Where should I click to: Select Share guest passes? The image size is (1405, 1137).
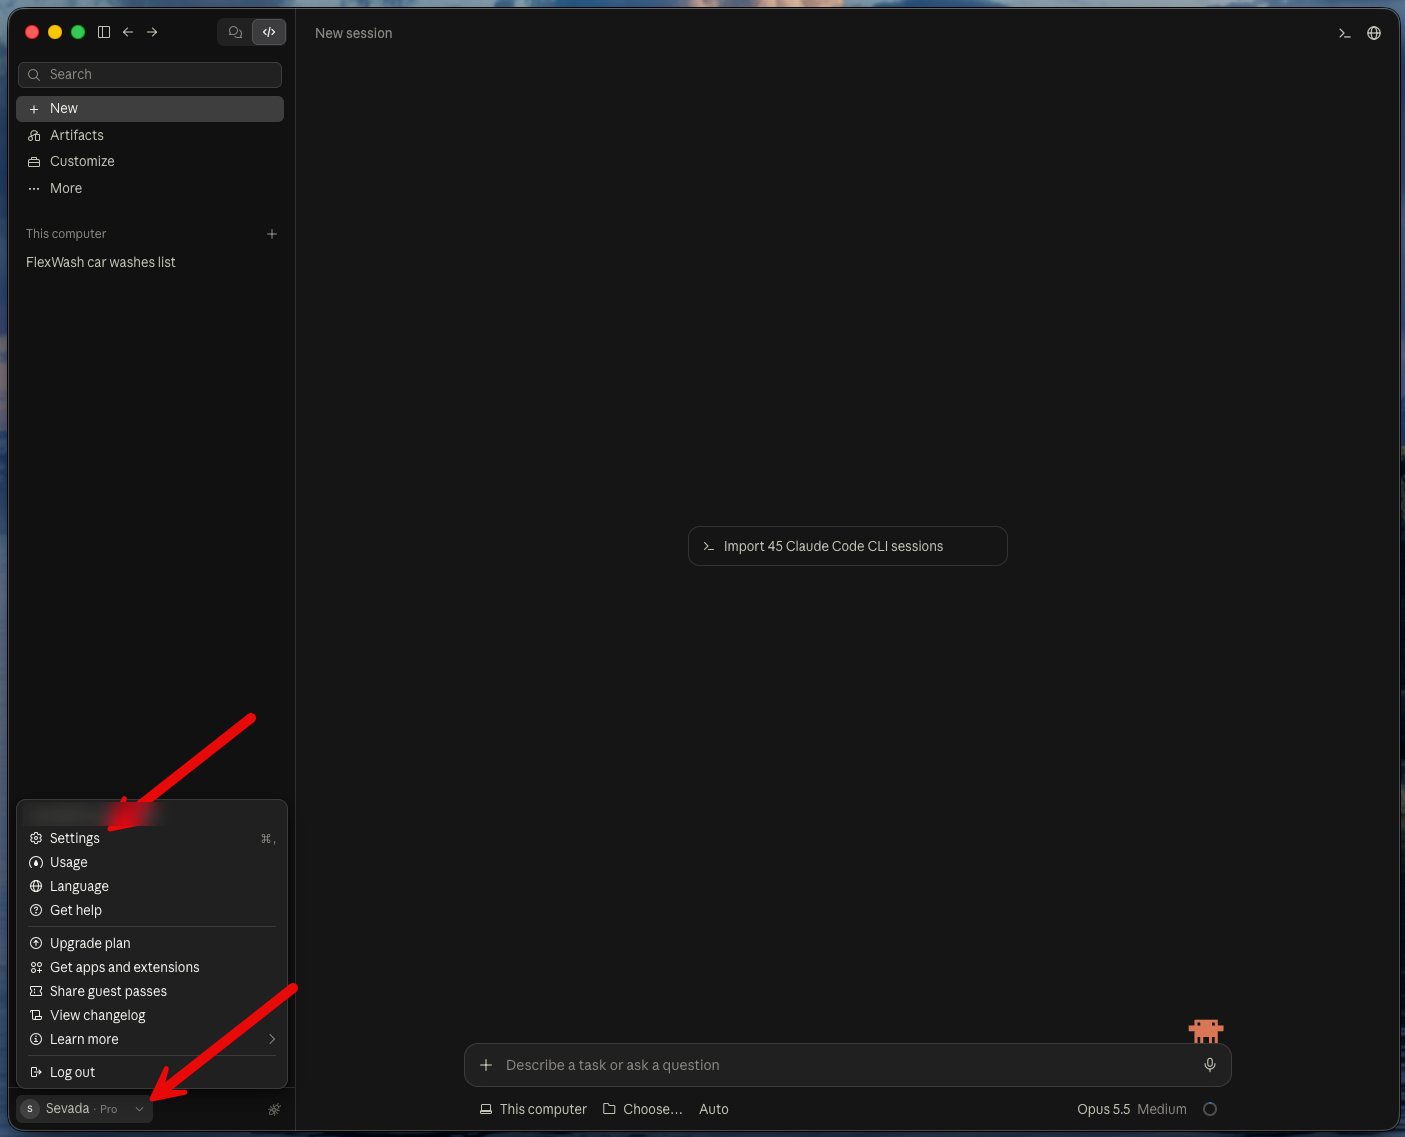152,991
